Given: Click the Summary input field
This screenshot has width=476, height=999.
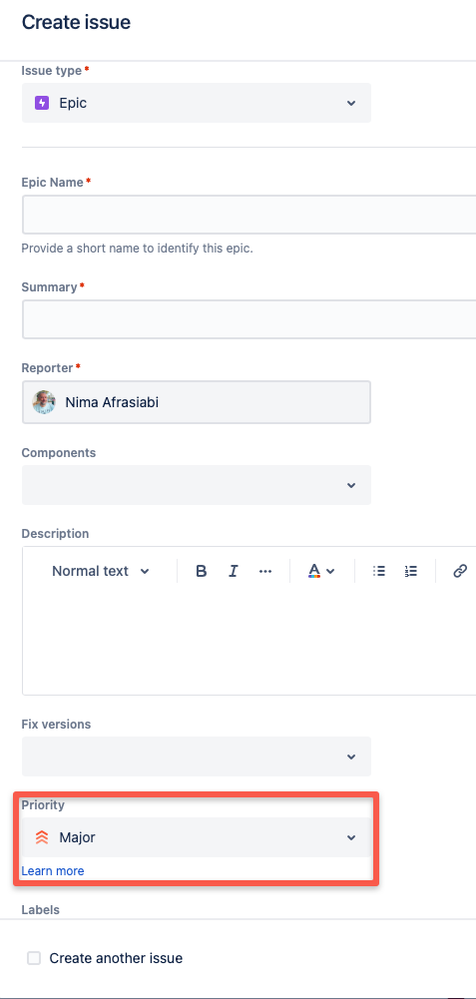Looking at the screenshot, I should click(x=249, y=319).
